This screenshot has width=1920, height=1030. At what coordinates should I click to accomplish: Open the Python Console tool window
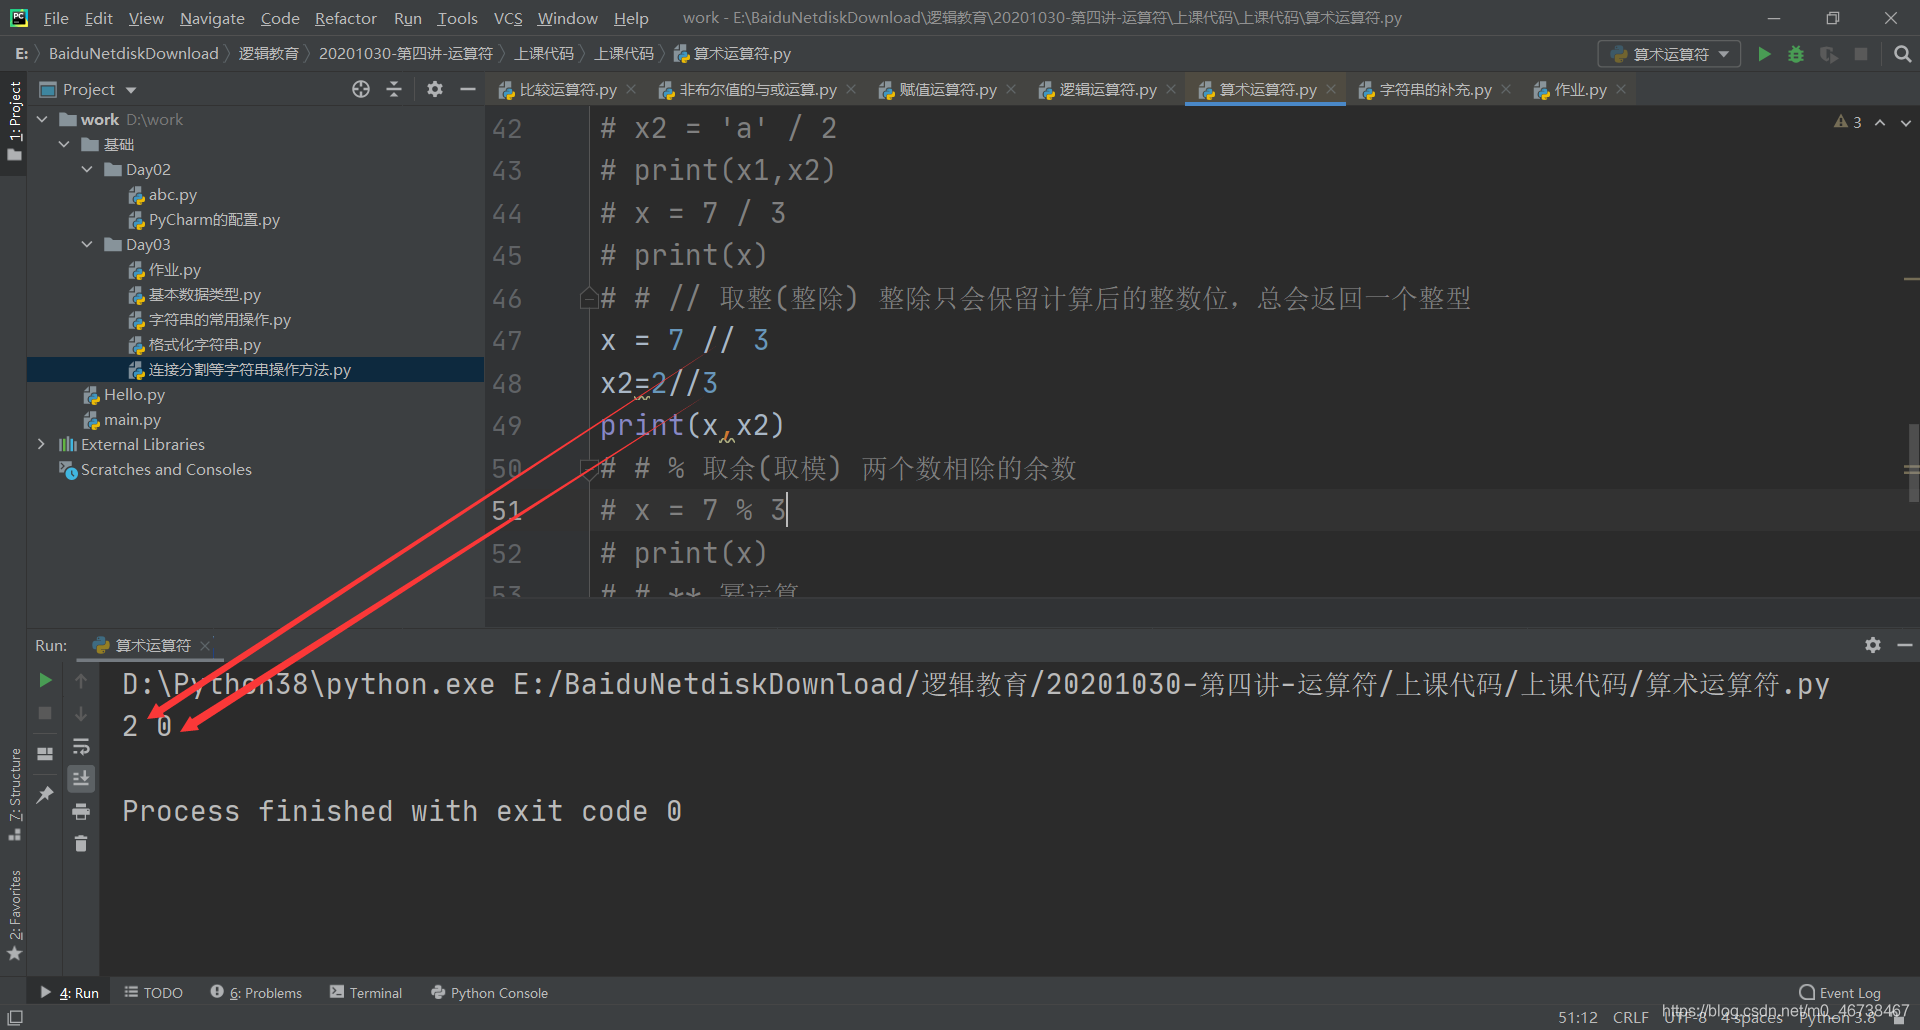pos(489,992)
